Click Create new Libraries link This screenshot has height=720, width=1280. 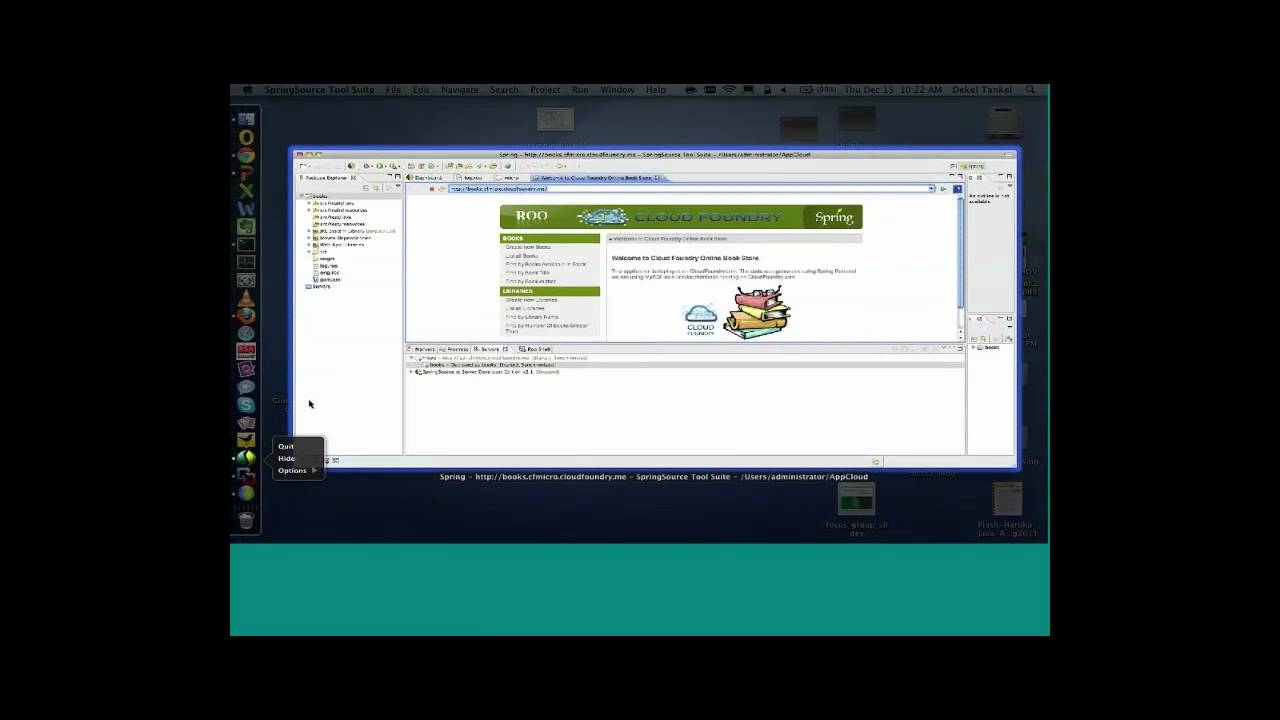(531, 300)
